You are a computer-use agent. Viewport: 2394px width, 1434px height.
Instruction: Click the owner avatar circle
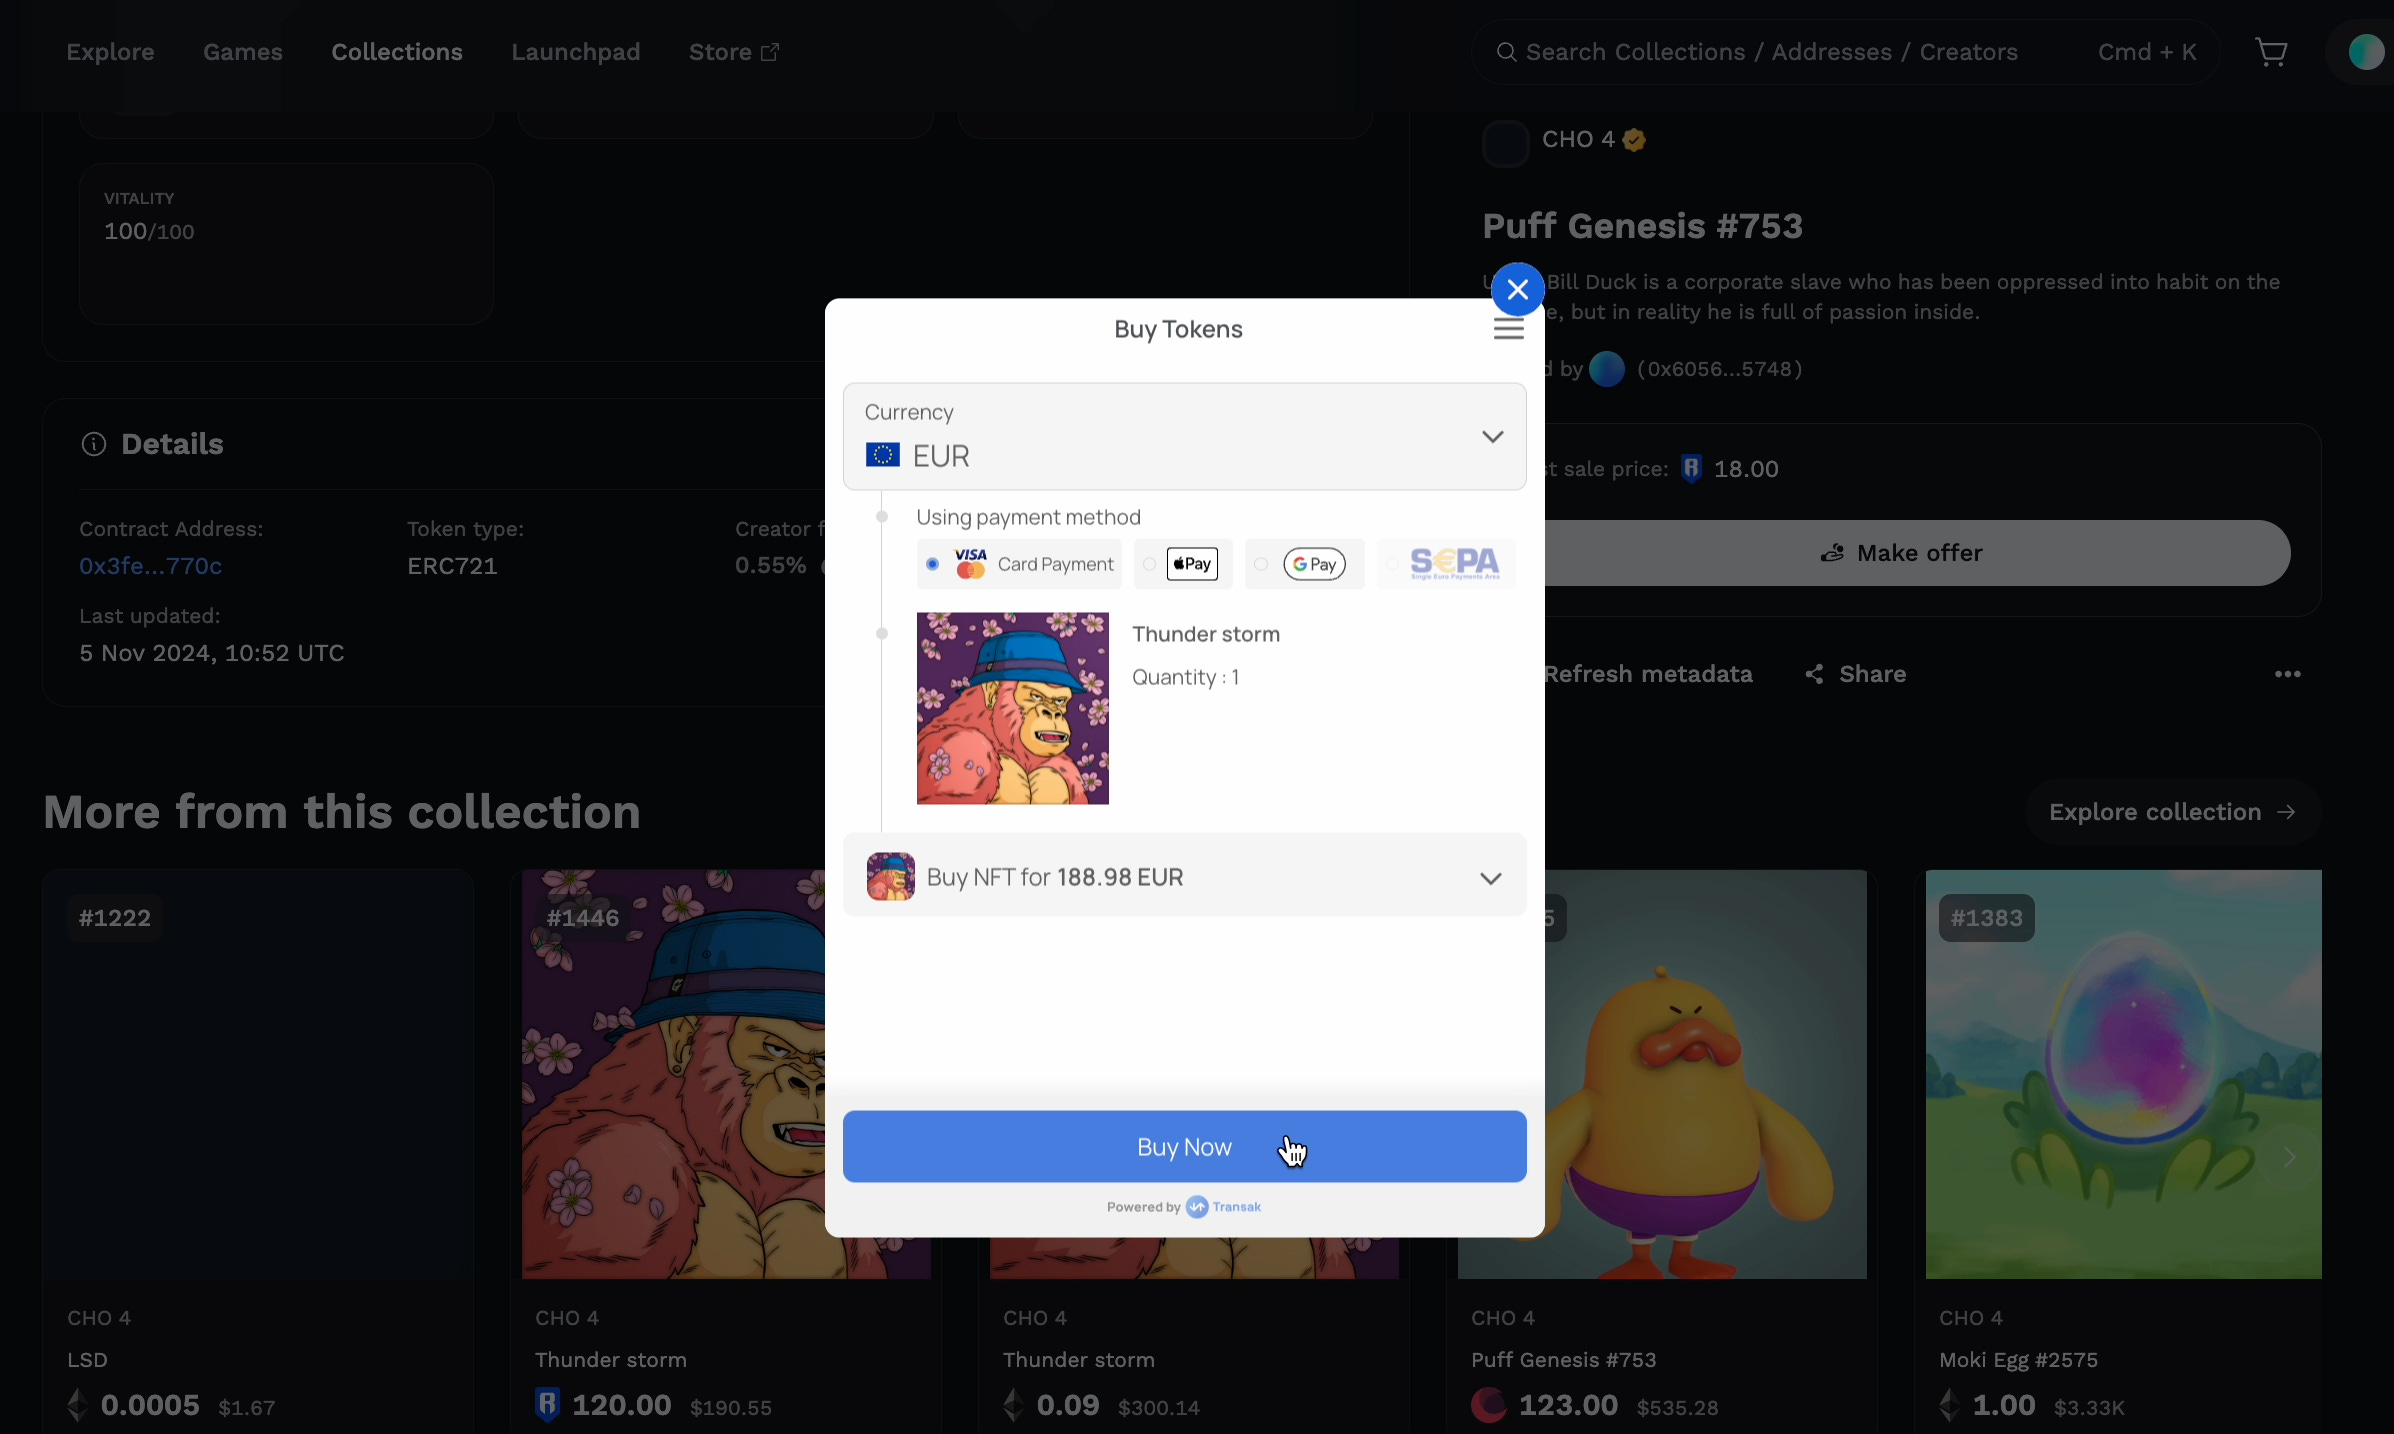1607,369
